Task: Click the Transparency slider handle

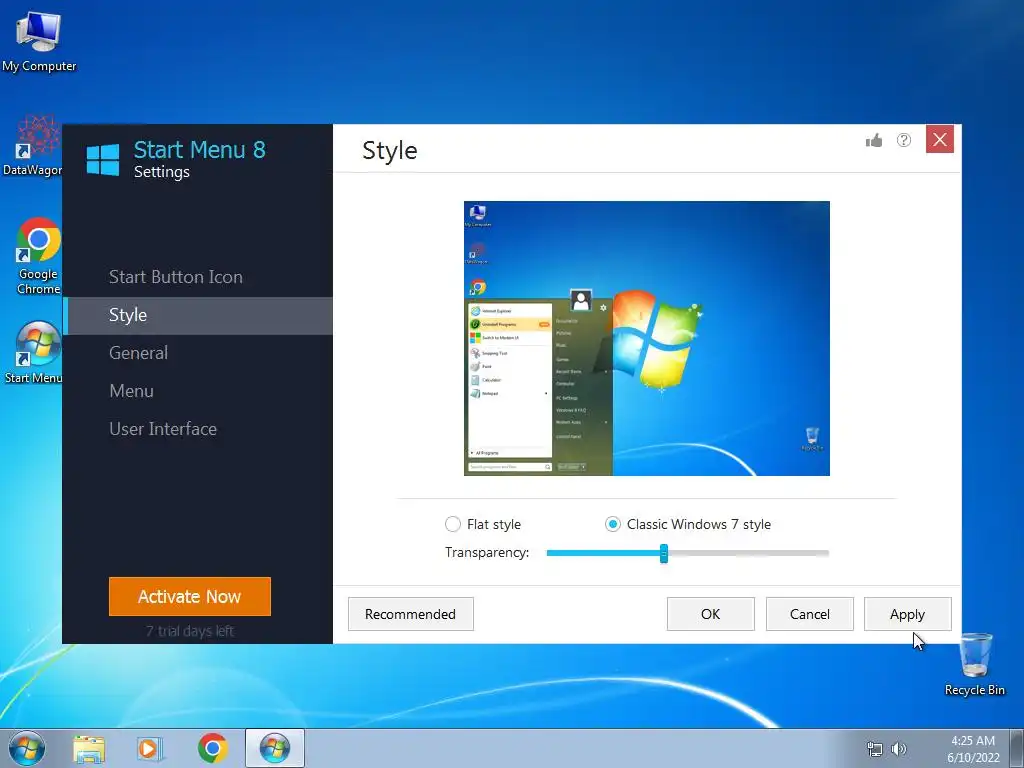Action: tap(664, 553)
